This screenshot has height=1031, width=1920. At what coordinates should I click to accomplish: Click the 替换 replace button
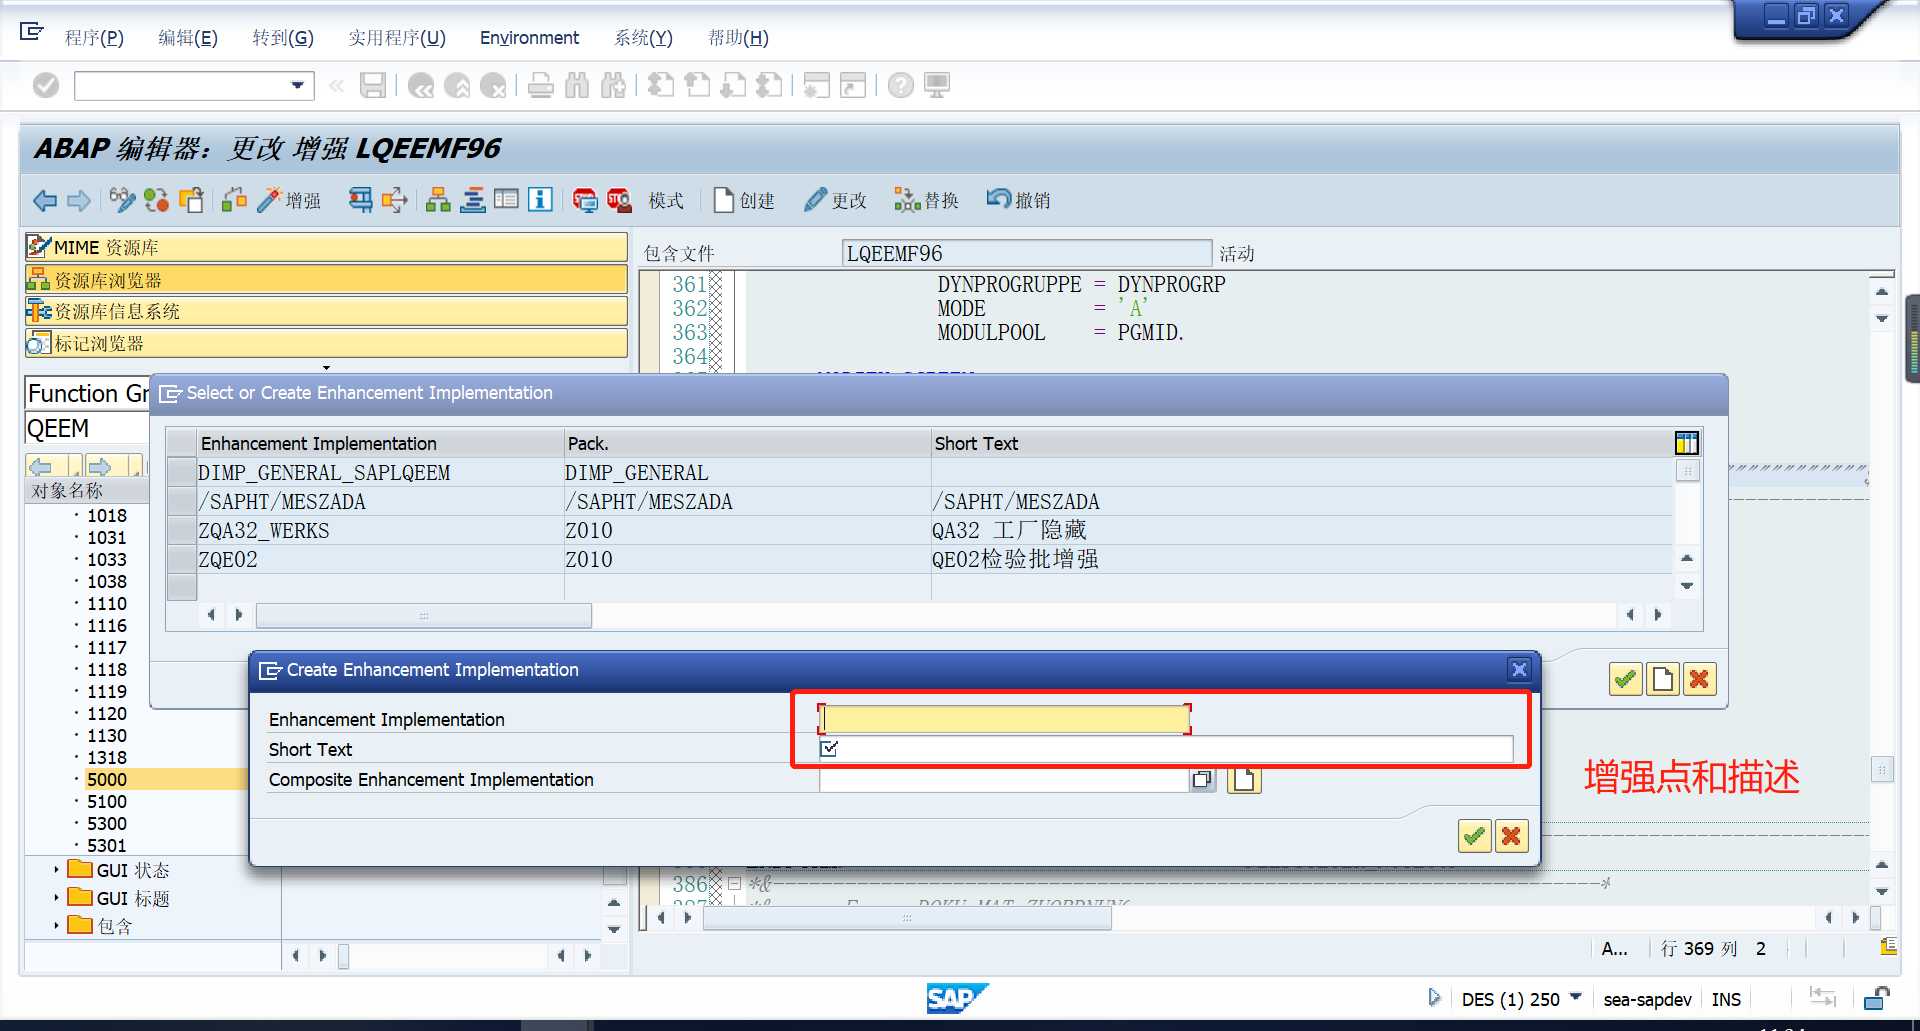point(927,200)
